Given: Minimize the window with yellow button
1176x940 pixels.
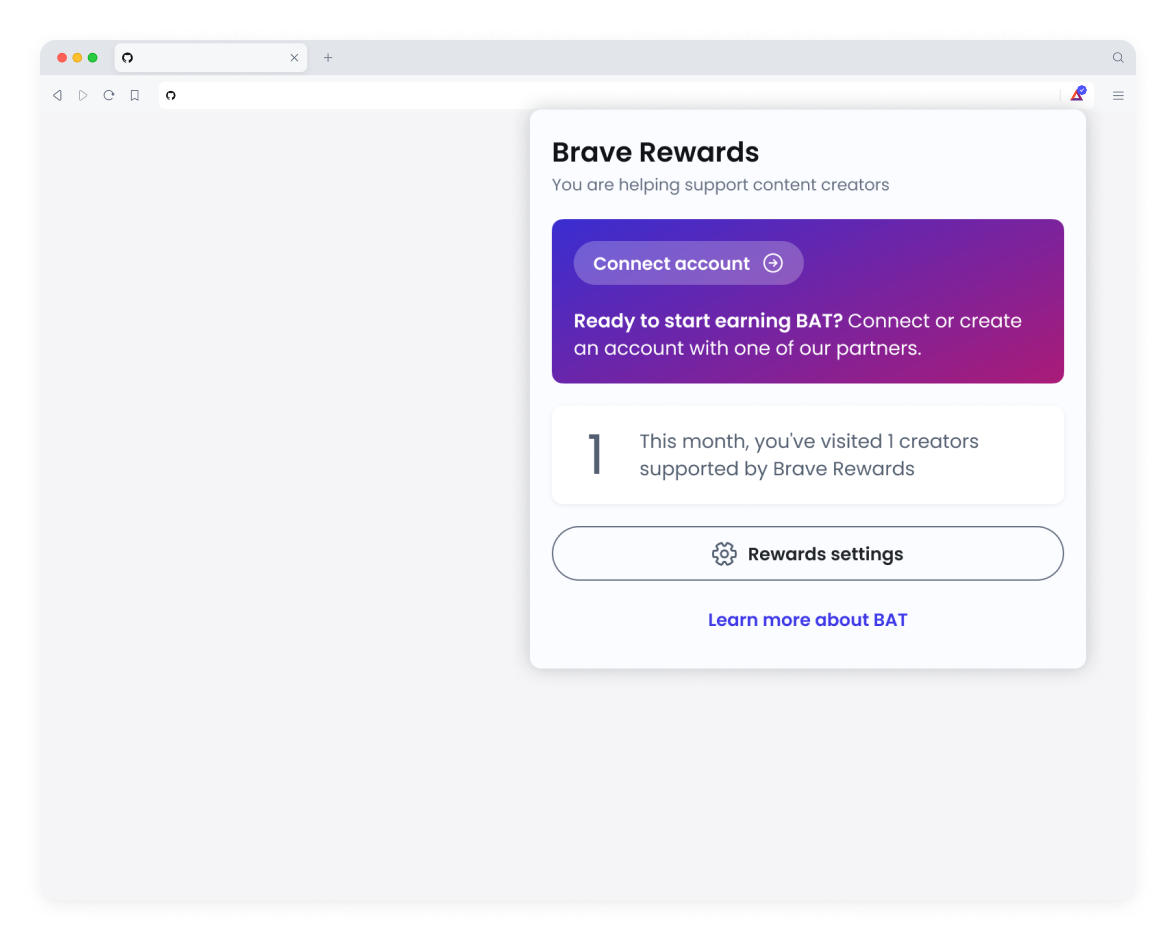Looking at the screenshot, I should [x=77, y=58].
